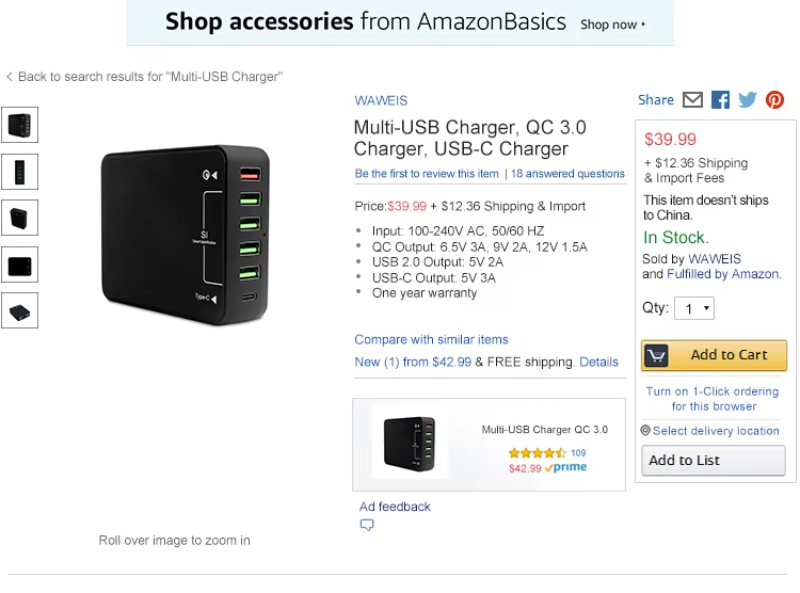Open sponsored Multi-USB Charger QC 3.0 ad
The image size is (800, 593).
[489, 444]
